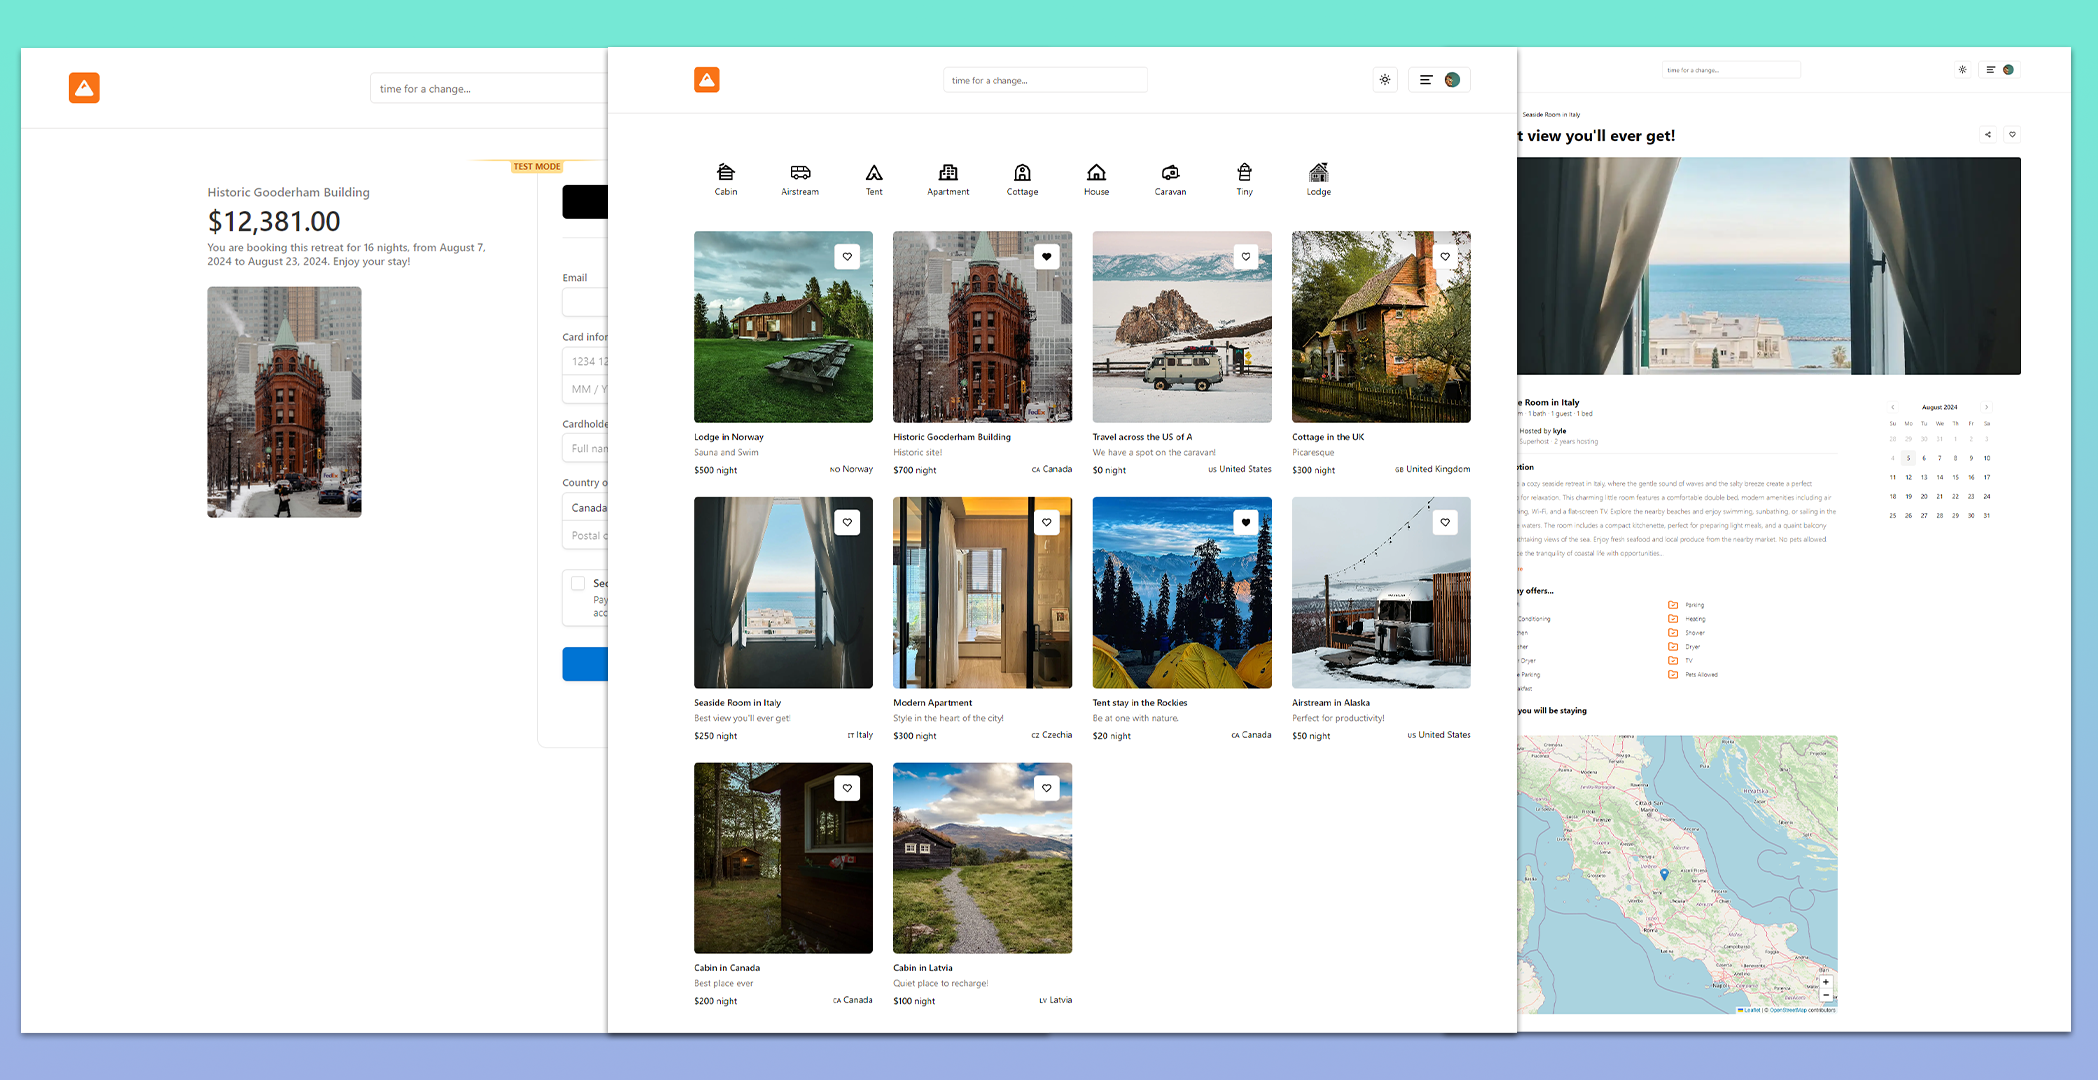The height and width of the screenshot is (1080, 2098).
Task: Select the Lodge category icon
Action: pos(1319,172)
